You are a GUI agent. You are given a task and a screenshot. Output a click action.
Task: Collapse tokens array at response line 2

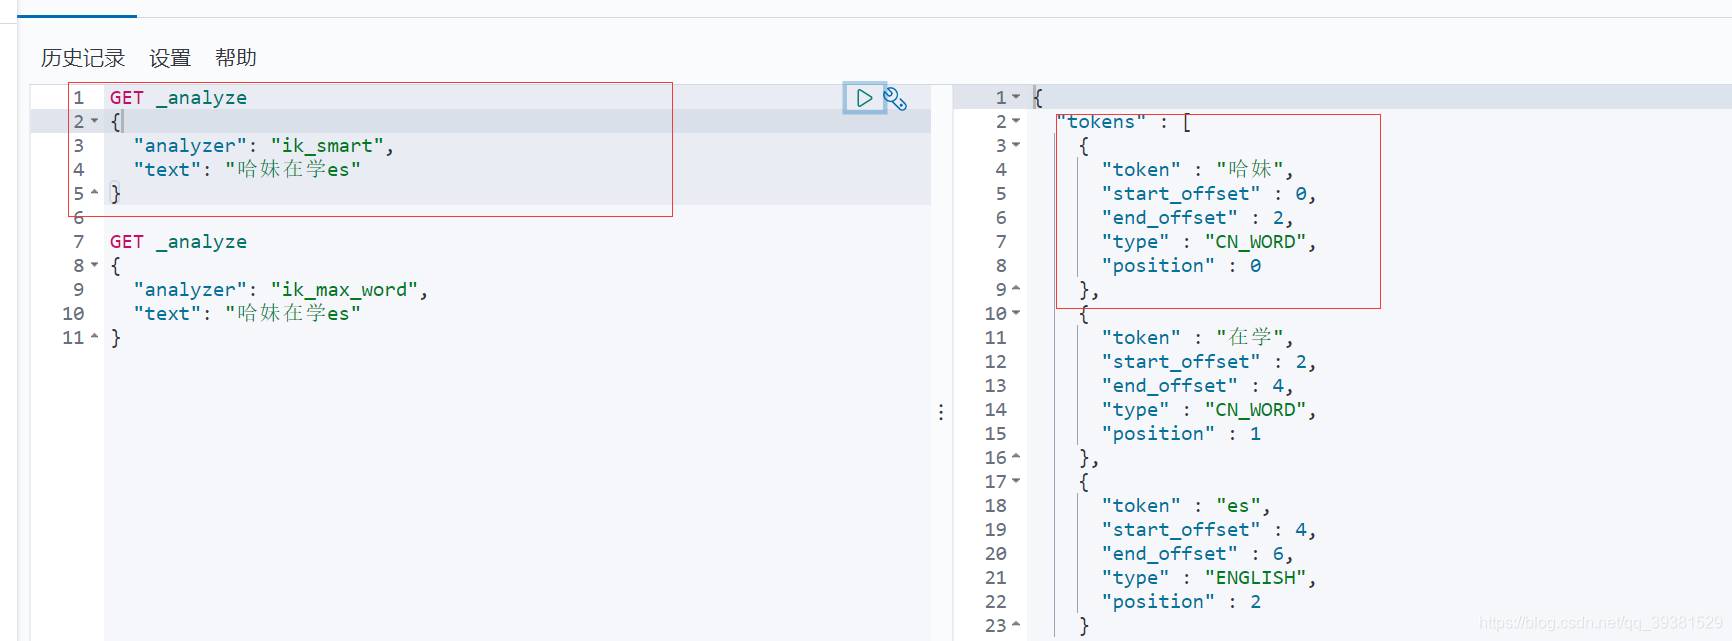point(1016,121)
